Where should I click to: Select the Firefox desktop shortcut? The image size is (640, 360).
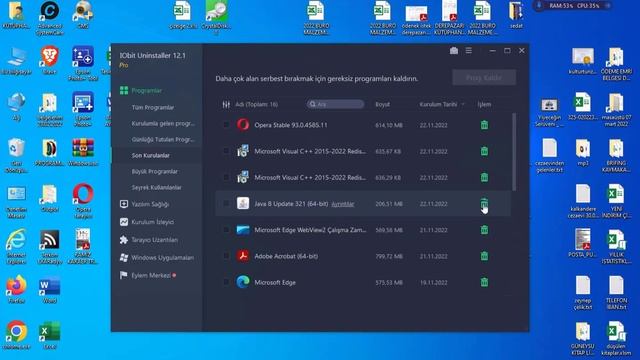[x=16, y=289]
